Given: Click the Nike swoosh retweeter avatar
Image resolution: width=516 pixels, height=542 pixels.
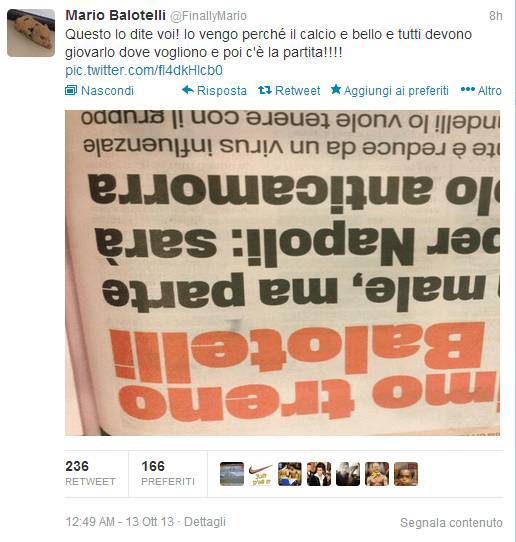Looking at the screenshot, I should coord(261,474).
